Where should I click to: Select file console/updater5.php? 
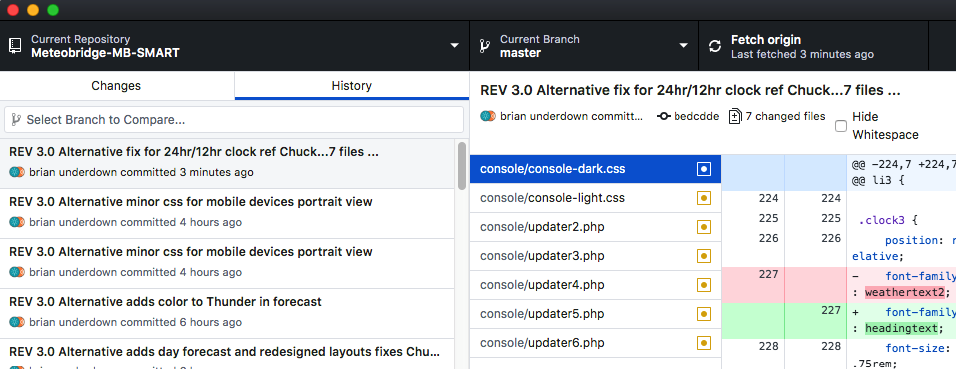pos(595,313)
